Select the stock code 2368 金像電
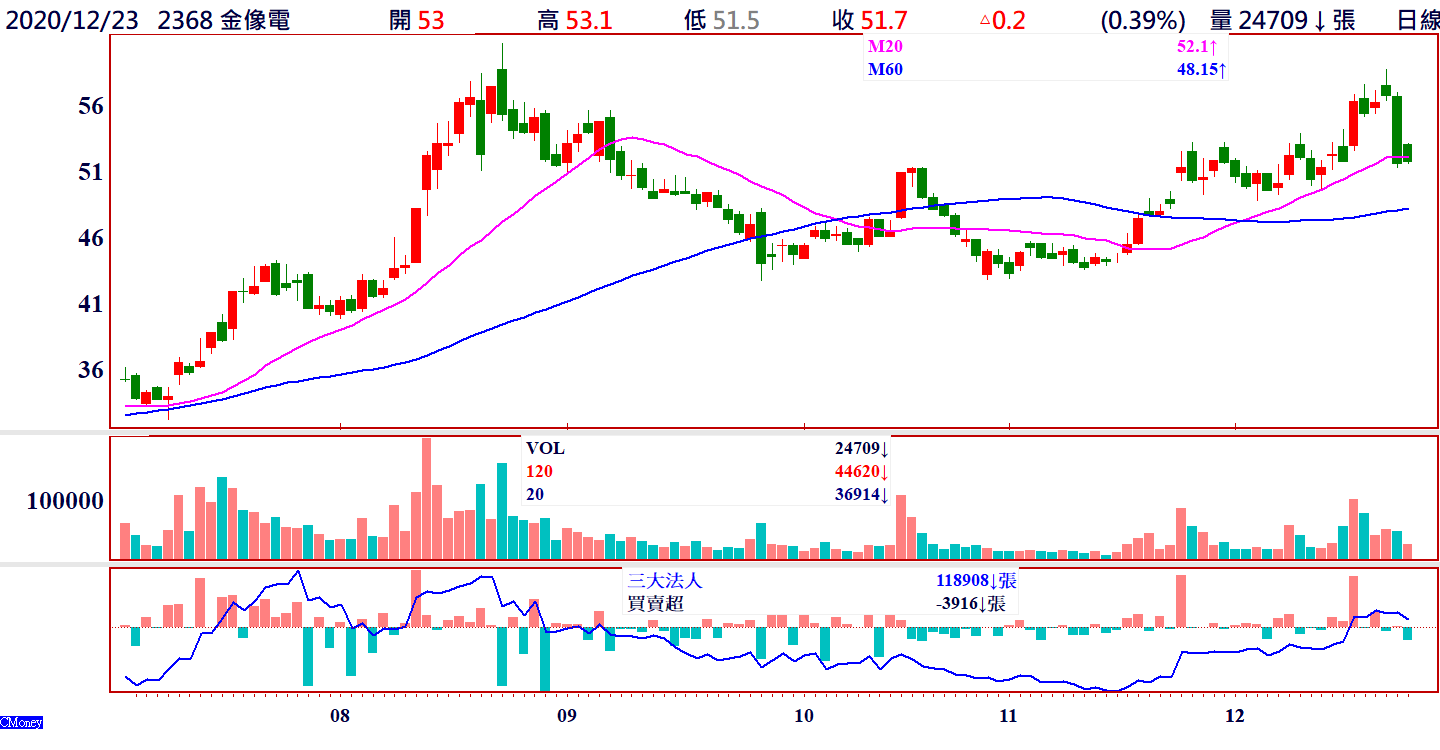This screenshot has width=1440, height=750. pos(223,20)
